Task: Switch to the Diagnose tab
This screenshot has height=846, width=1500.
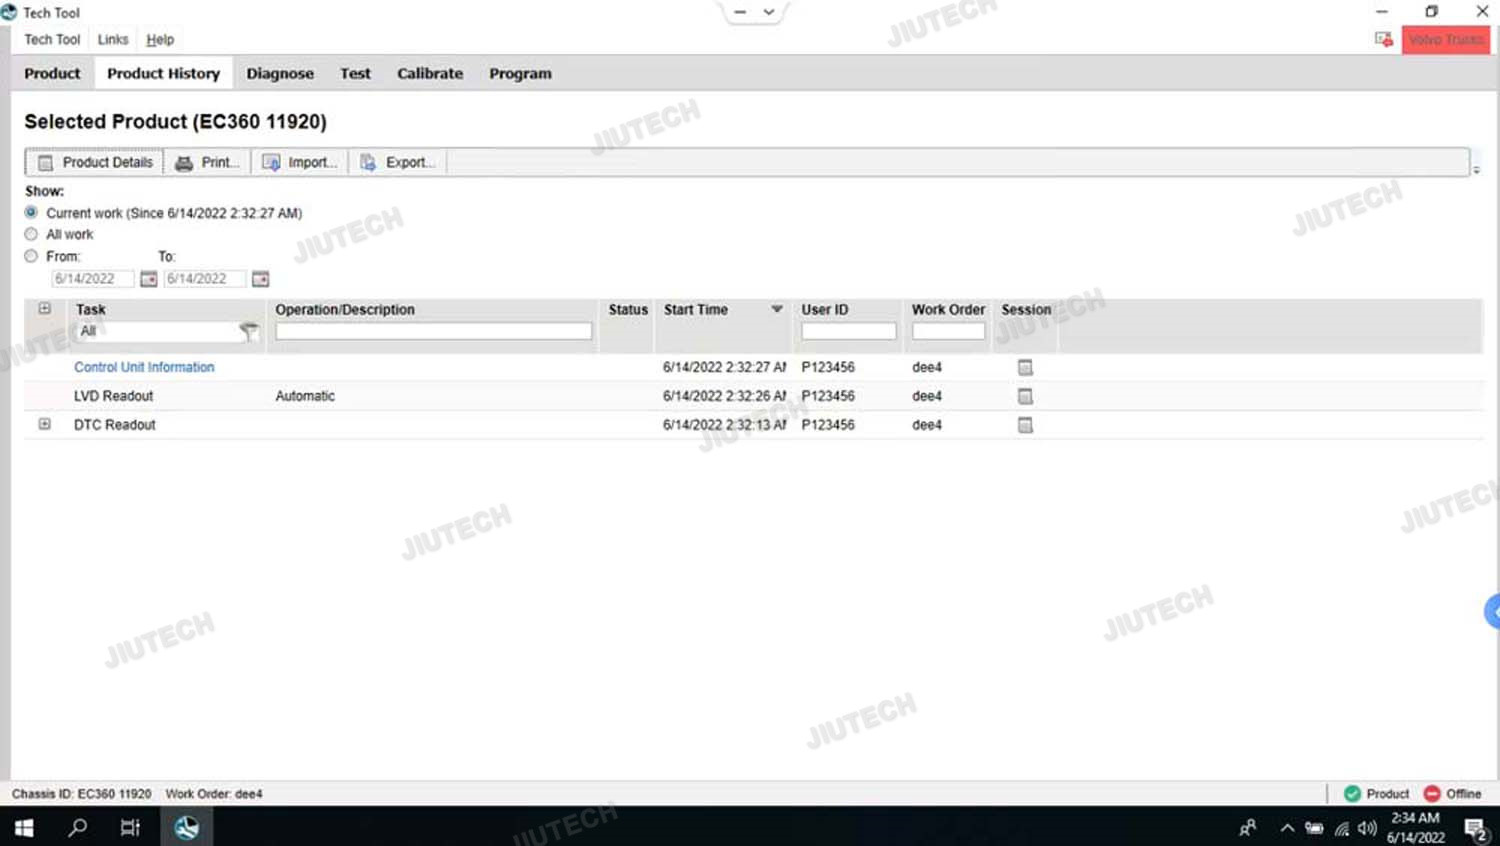Action: (280, 74)
